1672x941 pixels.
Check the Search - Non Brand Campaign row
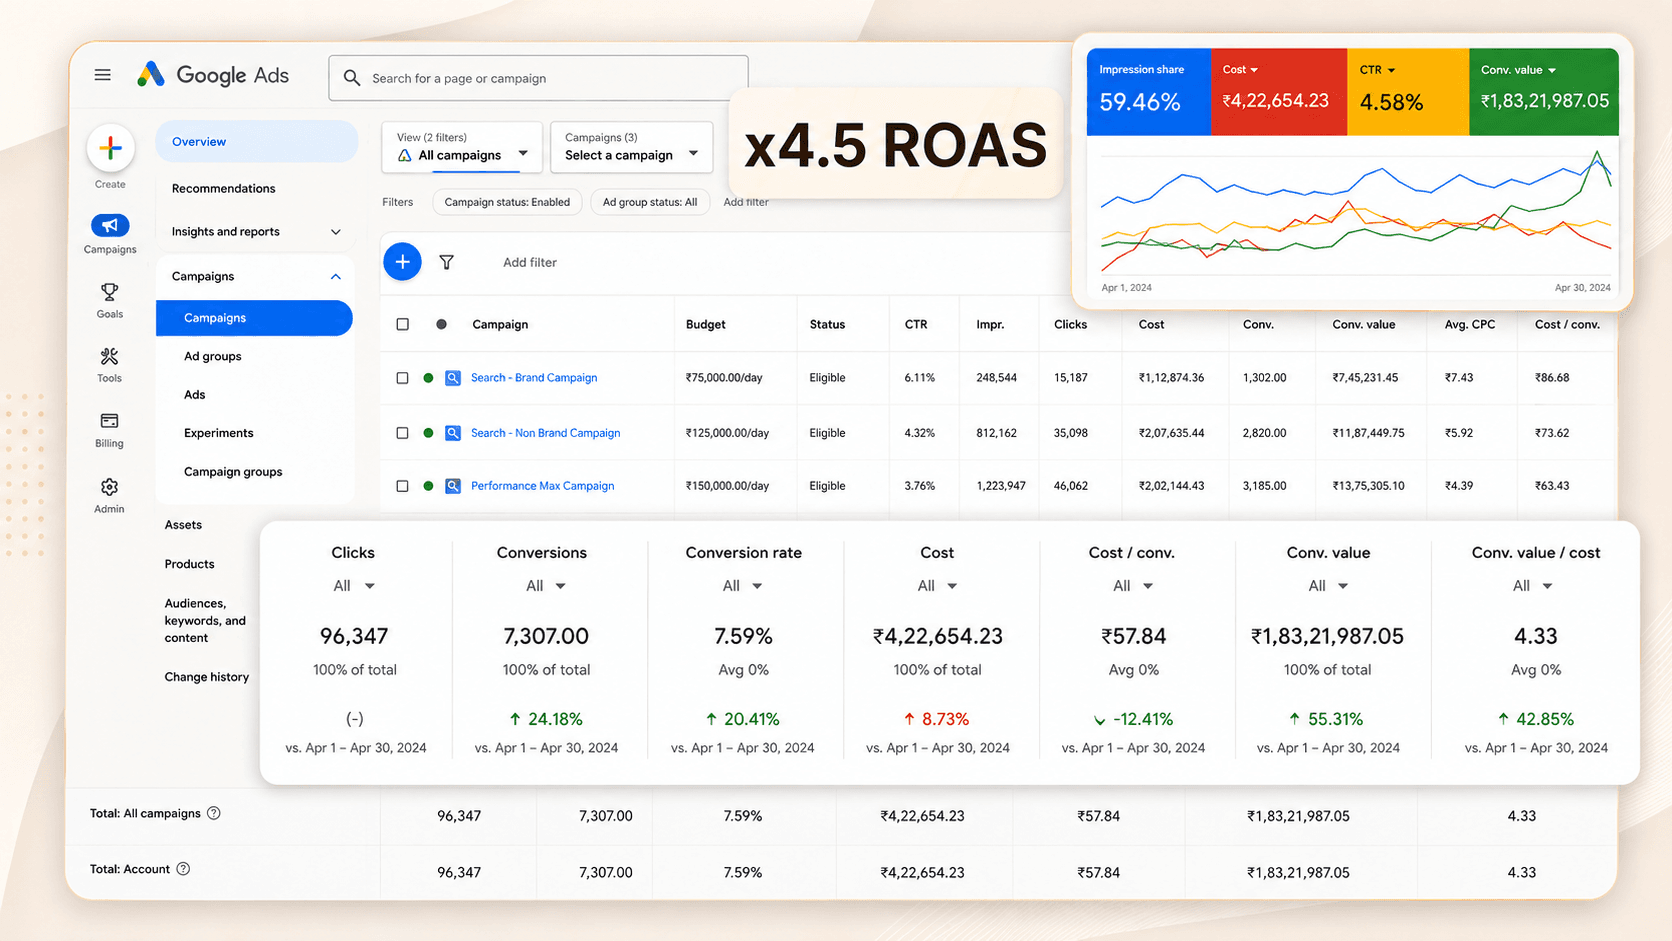coord(402,433)
